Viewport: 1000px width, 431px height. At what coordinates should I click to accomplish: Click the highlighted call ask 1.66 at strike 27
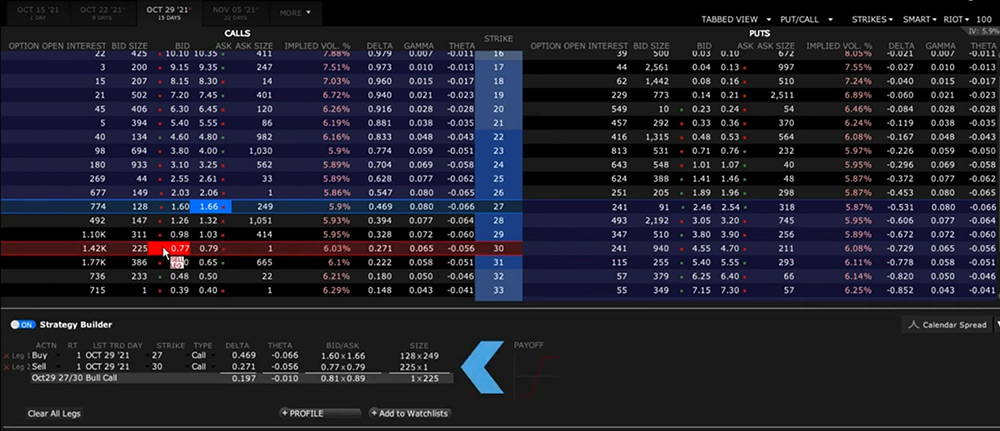click(x=211, y=207)
